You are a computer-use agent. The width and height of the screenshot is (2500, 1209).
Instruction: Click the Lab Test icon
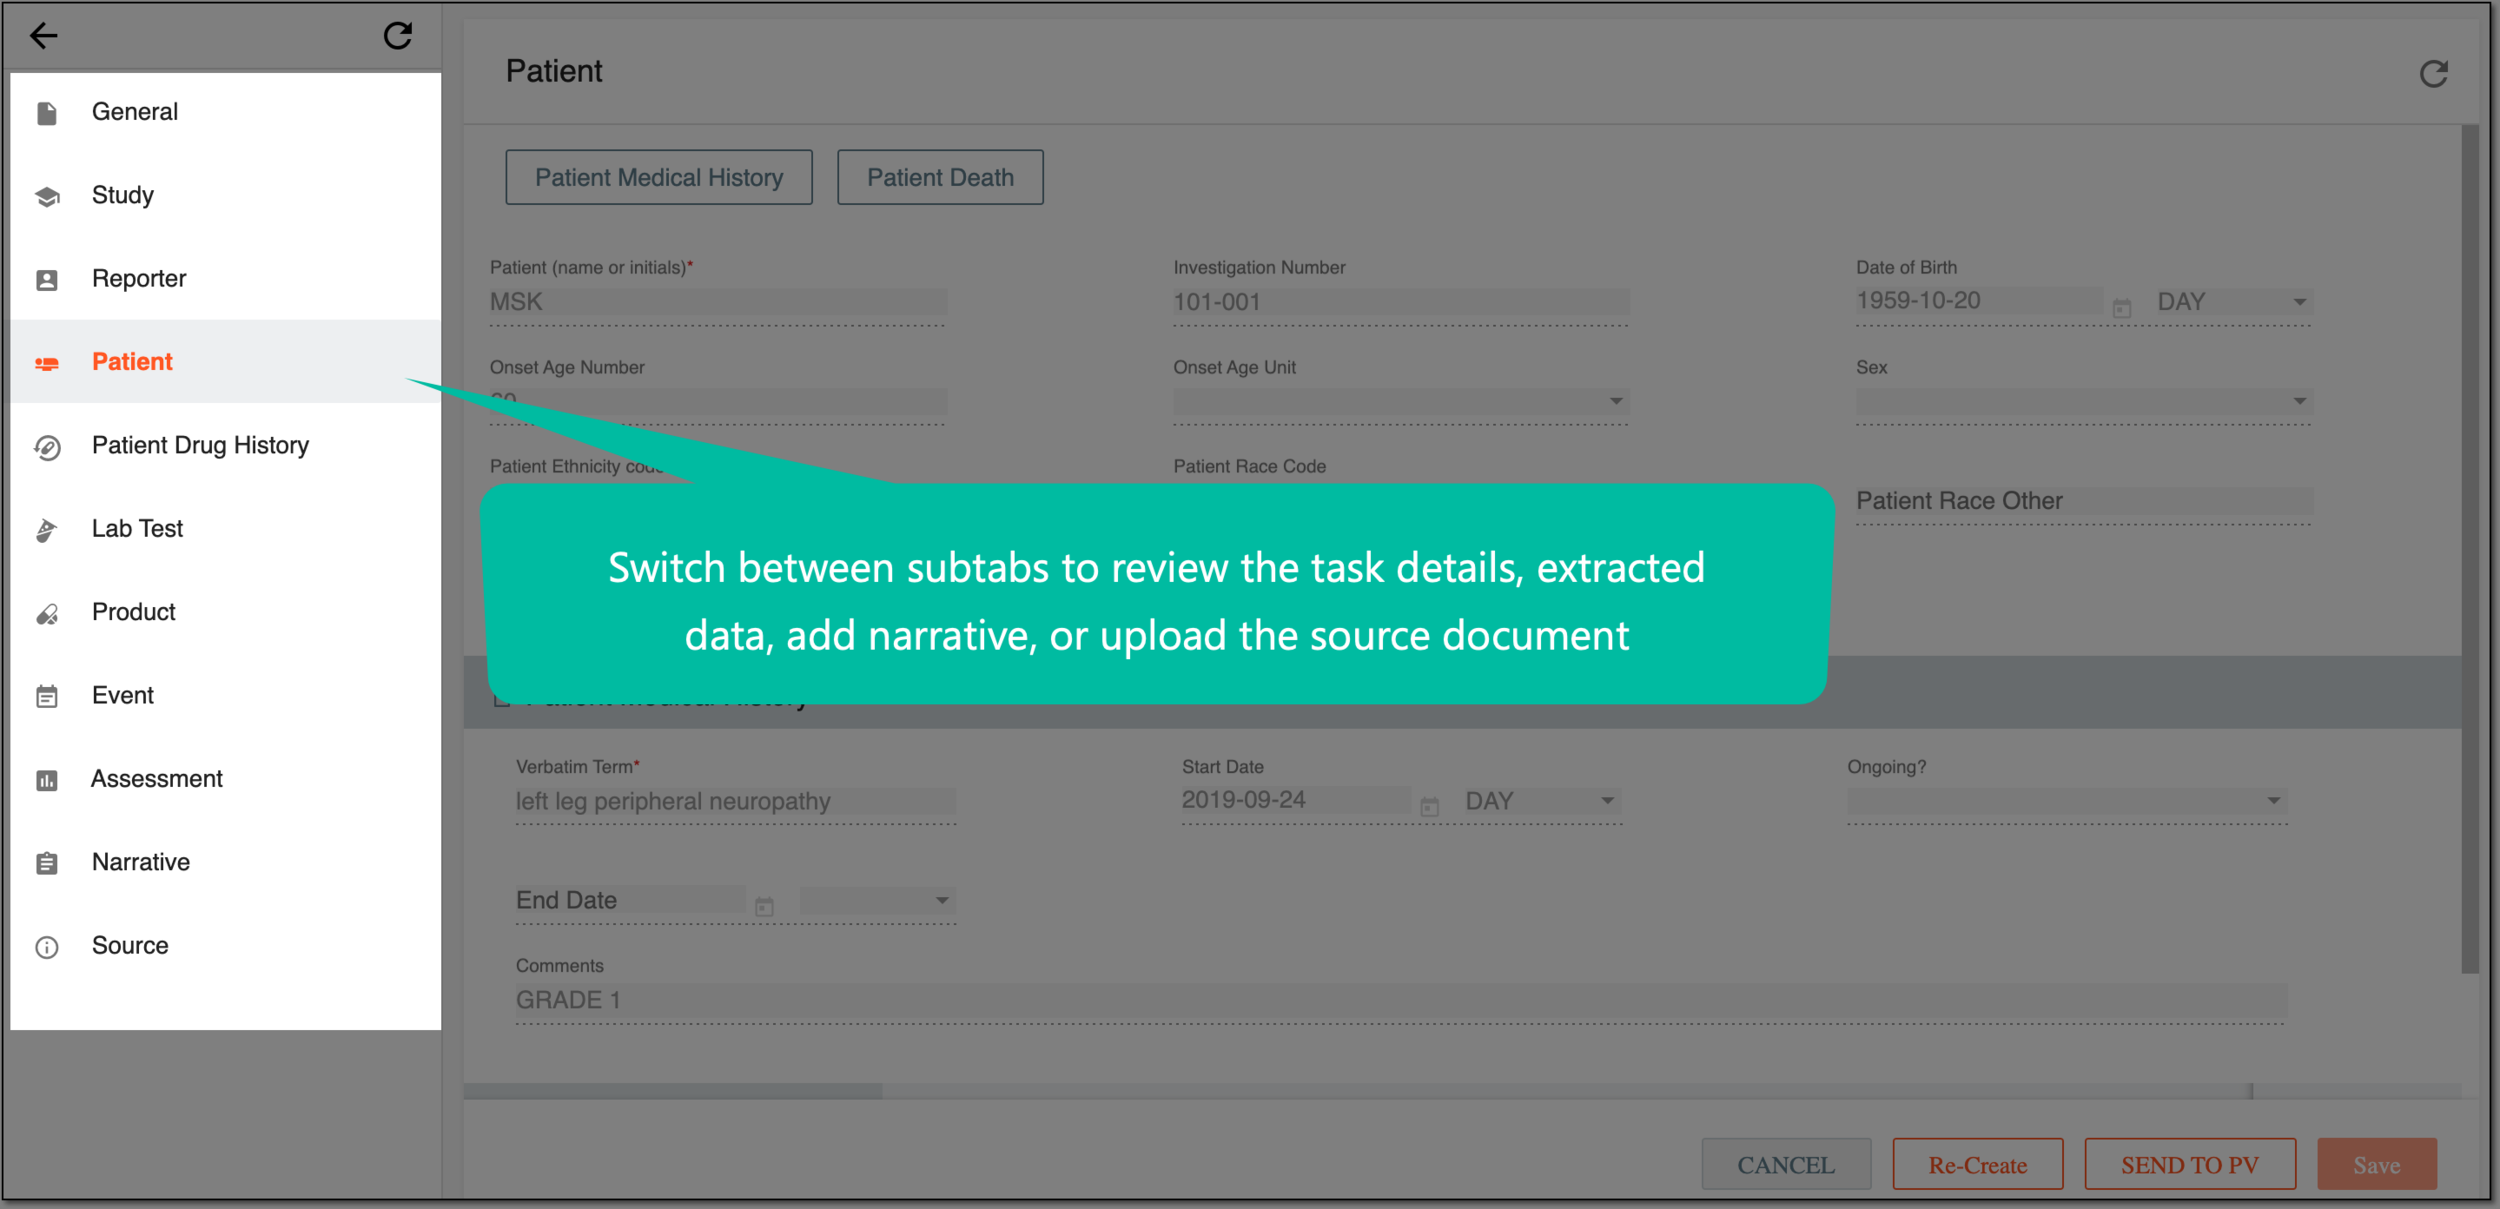click(x=47, y=530)
